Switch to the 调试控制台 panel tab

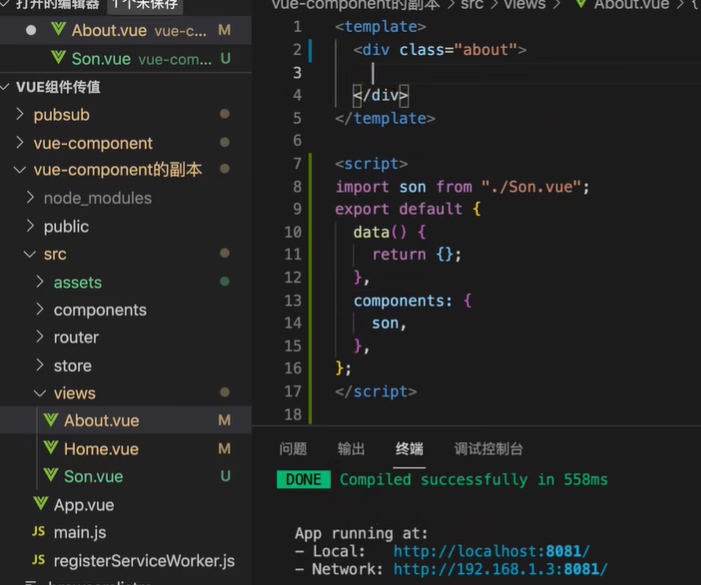point(489,449)
